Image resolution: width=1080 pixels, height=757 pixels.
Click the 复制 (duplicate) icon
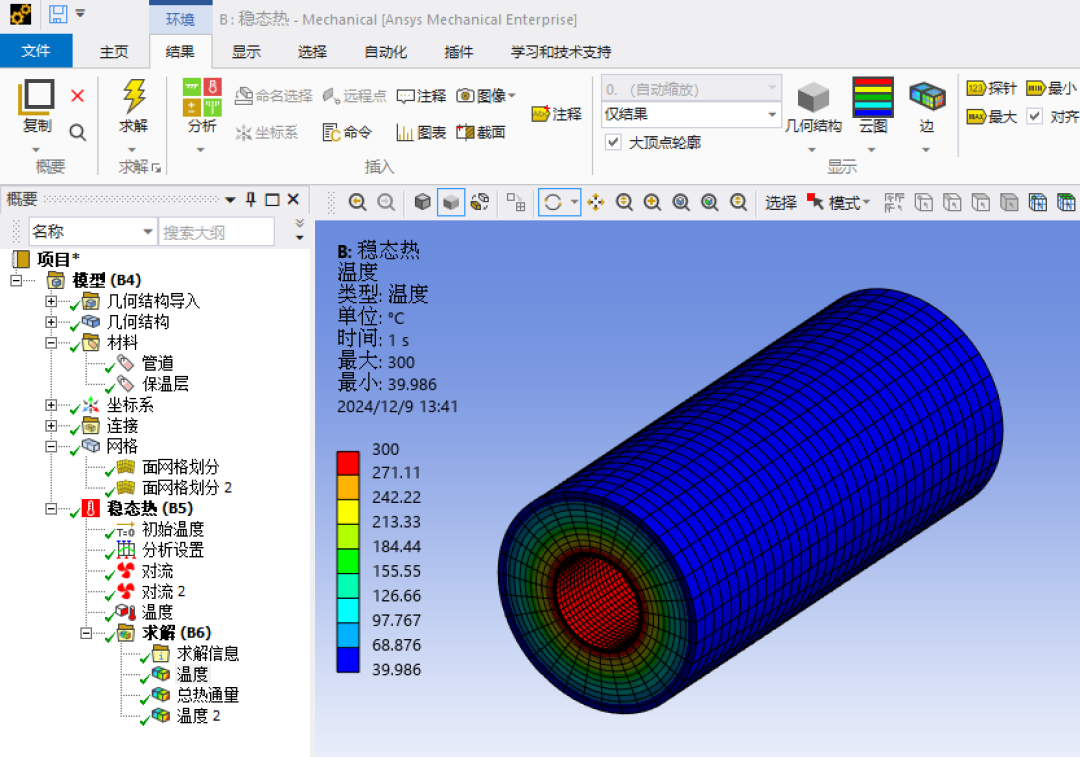37,96
